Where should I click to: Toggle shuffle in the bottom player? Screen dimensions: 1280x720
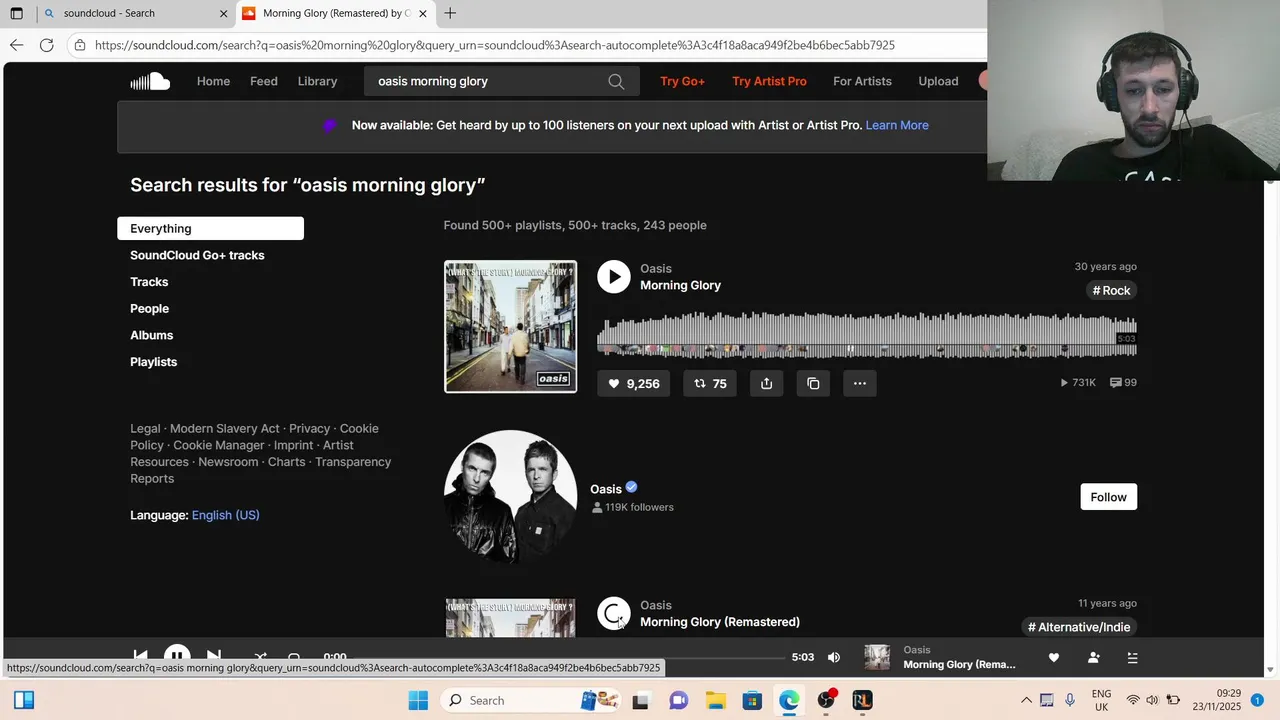click(260, 657)
